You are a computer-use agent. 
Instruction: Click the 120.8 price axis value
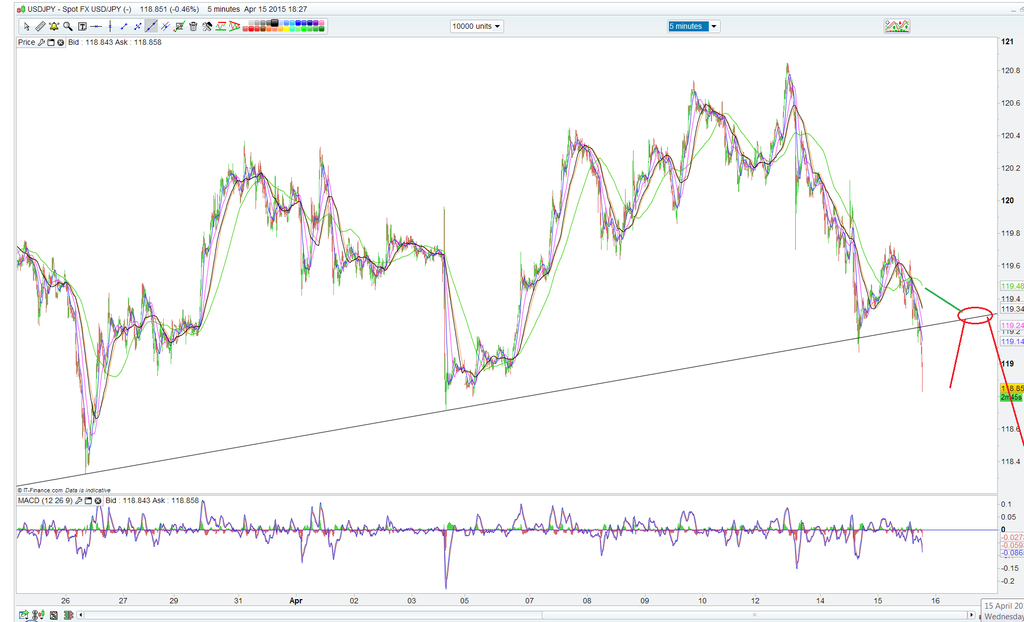pos(1011,70)
